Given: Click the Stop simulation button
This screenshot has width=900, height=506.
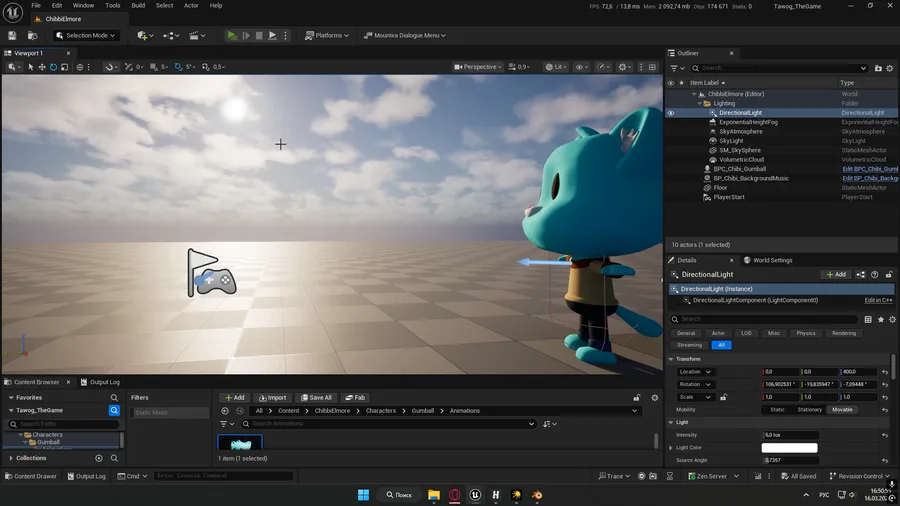Looking at the screenshot, I should point(259,36).
